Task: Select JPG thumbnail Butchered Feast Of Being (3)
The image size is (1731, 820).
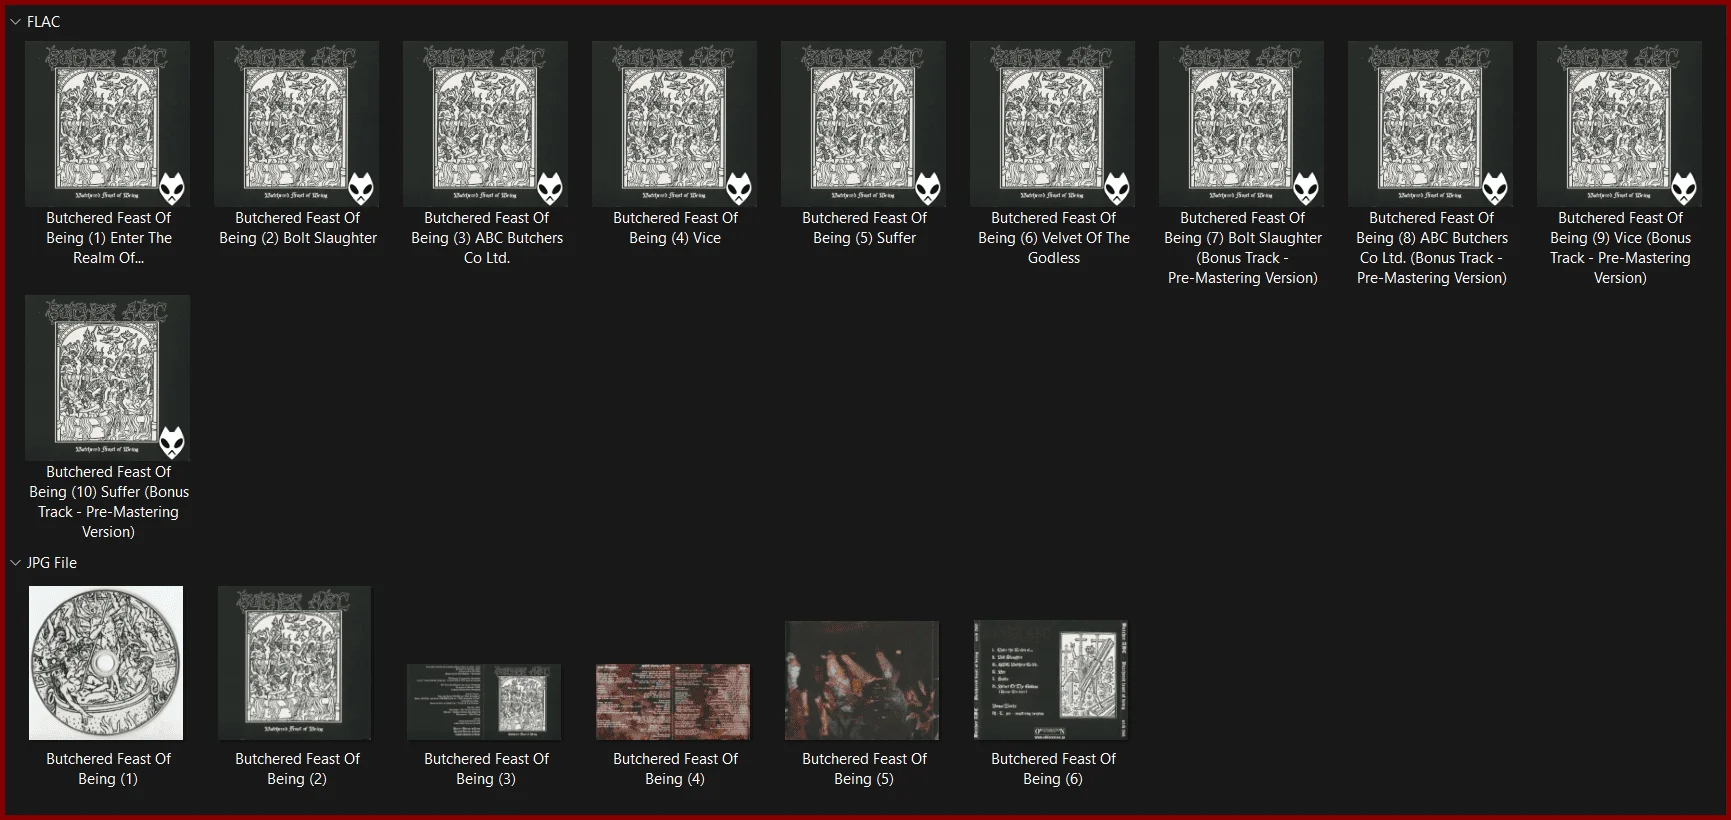Action: click(x=484, y=702)
